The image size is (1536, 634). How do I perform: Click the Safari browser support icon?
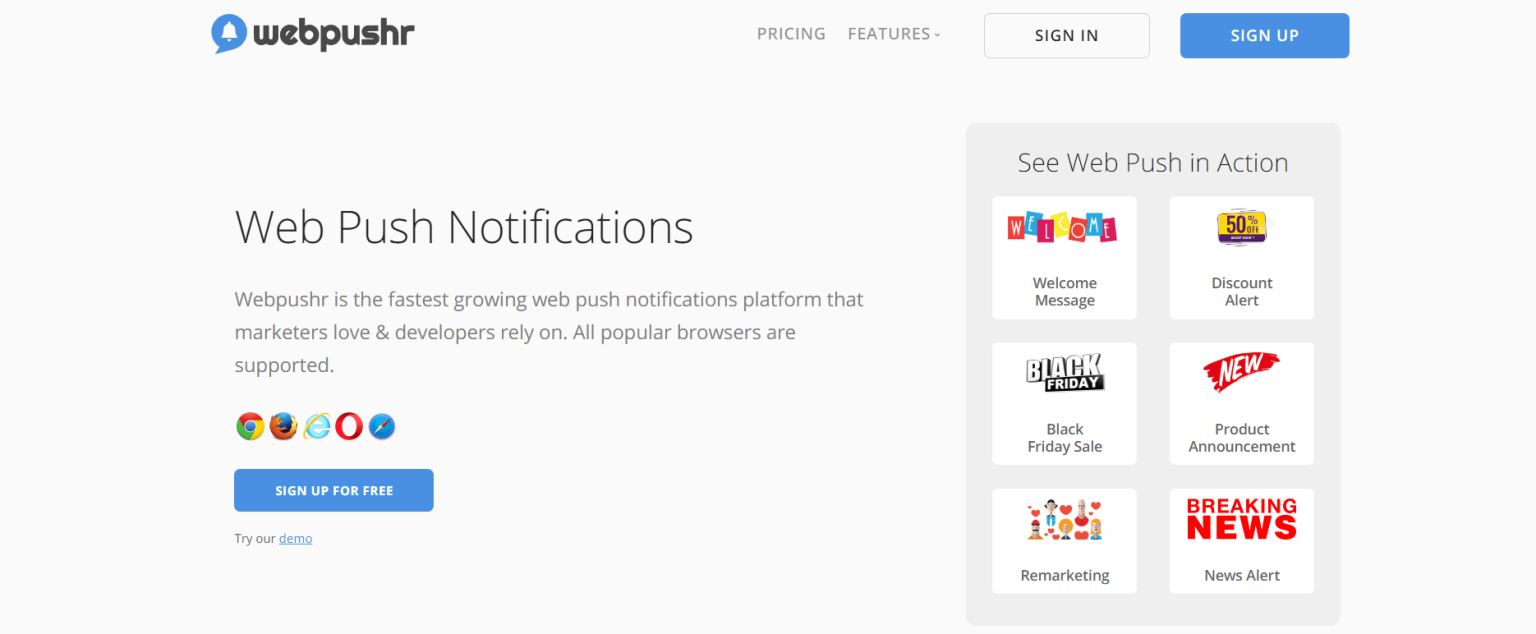382,425
